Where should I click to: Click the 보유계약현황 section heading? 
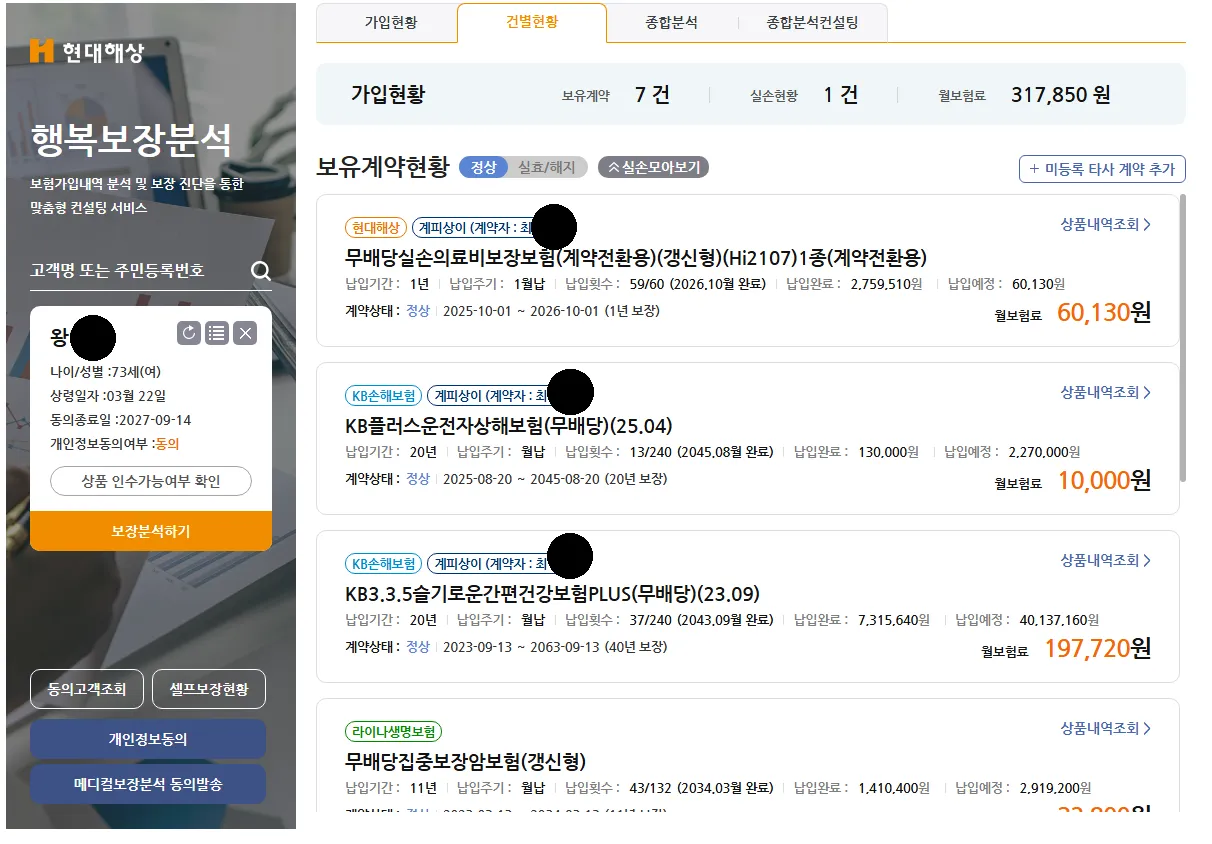(x=383, y=167)
